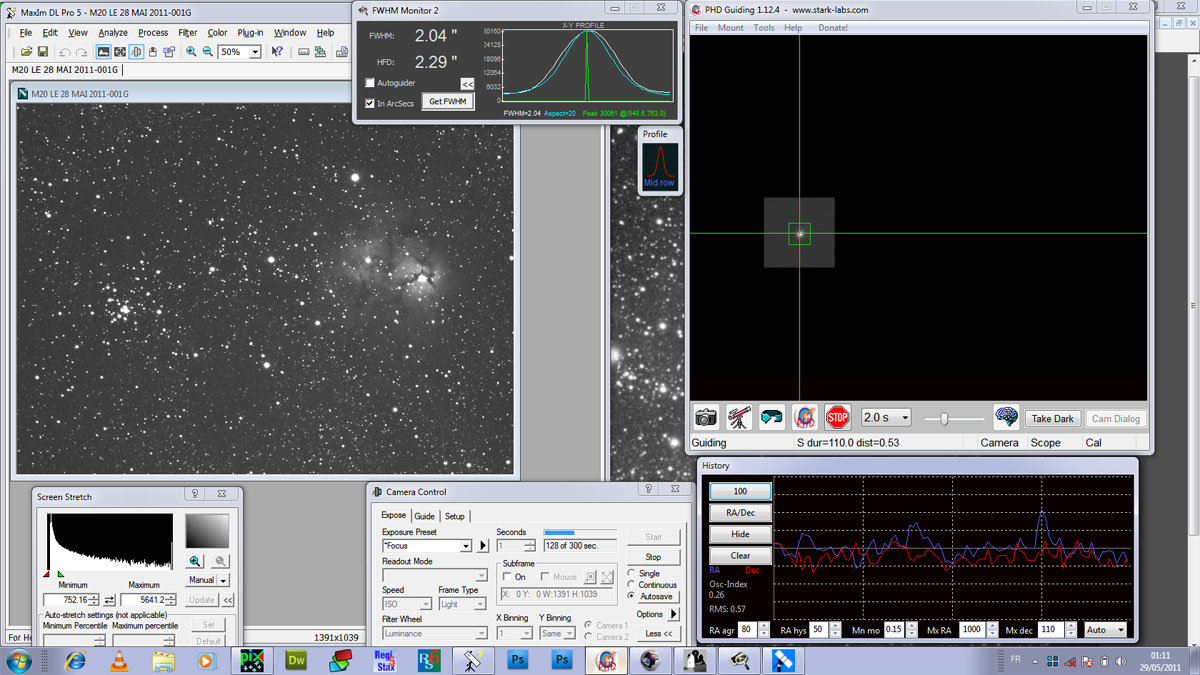This screenshot has height=675, width=1200.
Task: Expand the 50% zoom level dropdown
Action: [255, 52]
